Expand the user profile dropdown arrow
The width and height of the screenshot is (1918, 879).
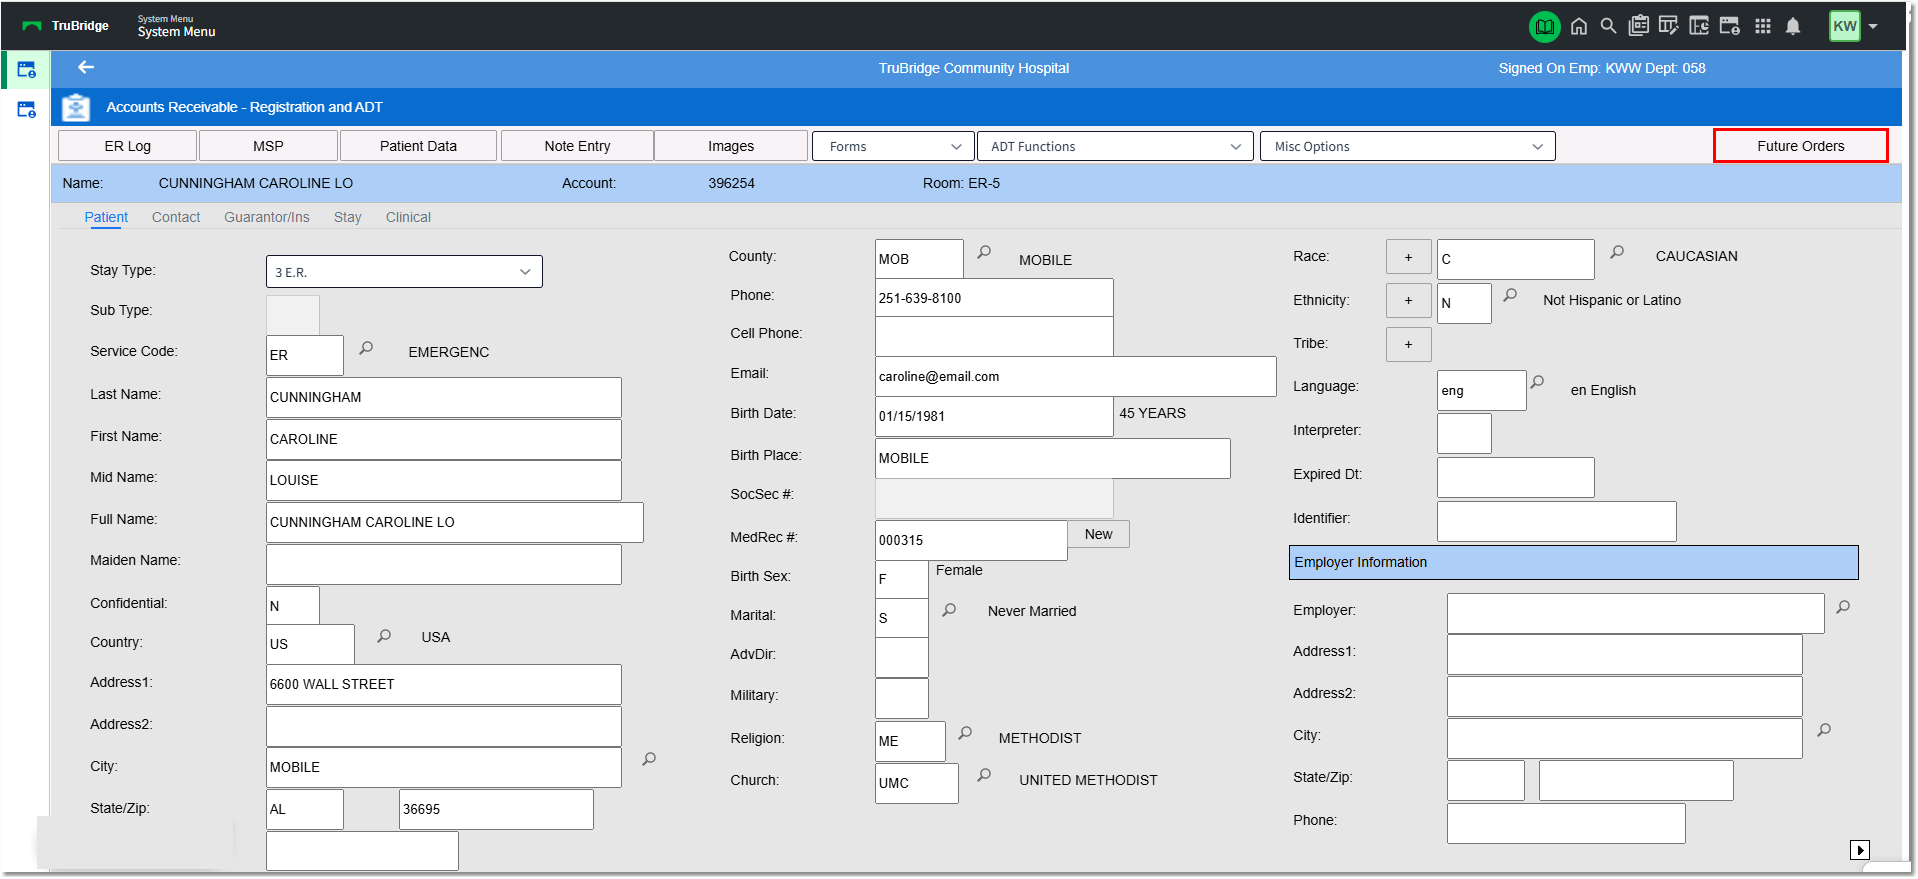click(x=1873, y=27)
